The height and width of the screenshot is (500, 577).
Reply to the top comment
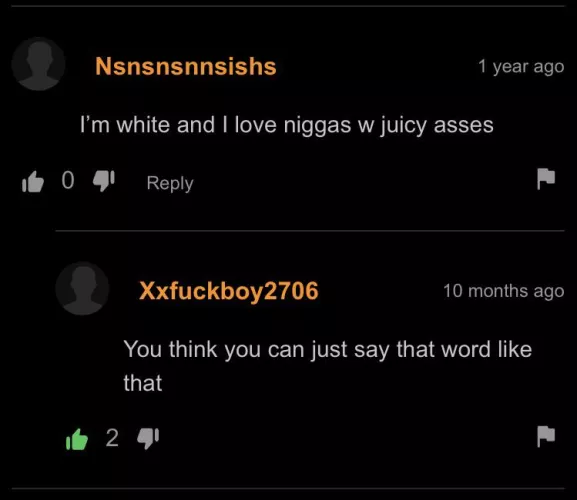(x=170, y=183)
